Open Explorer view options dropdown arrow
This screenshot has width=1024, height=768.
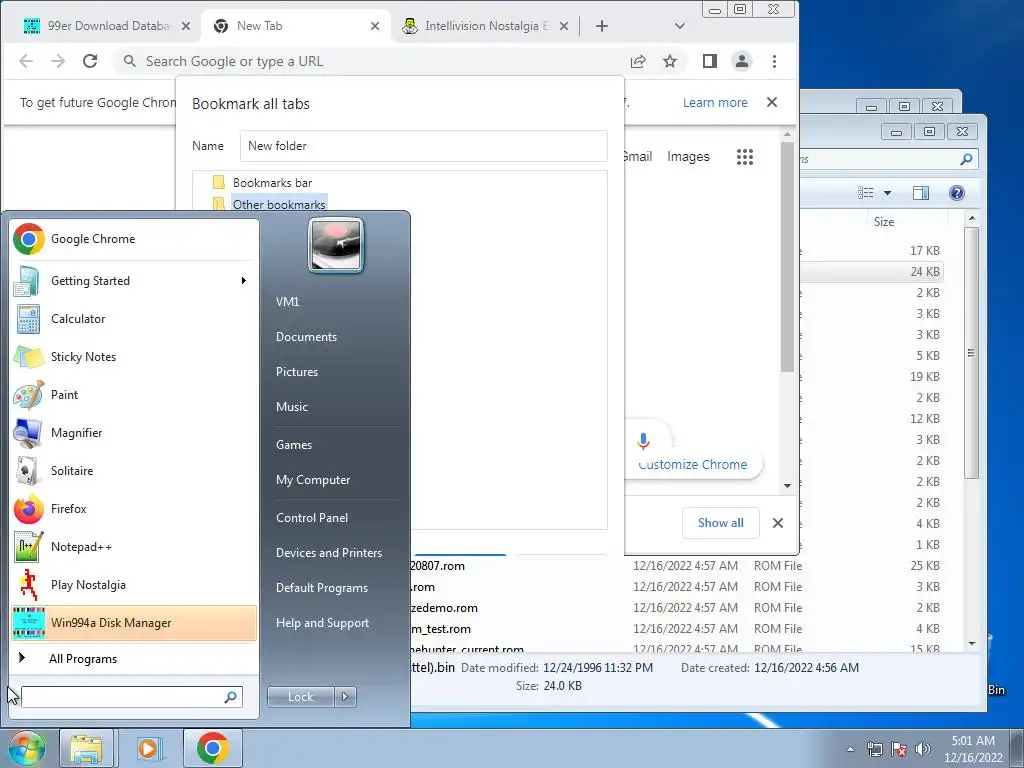888,193
